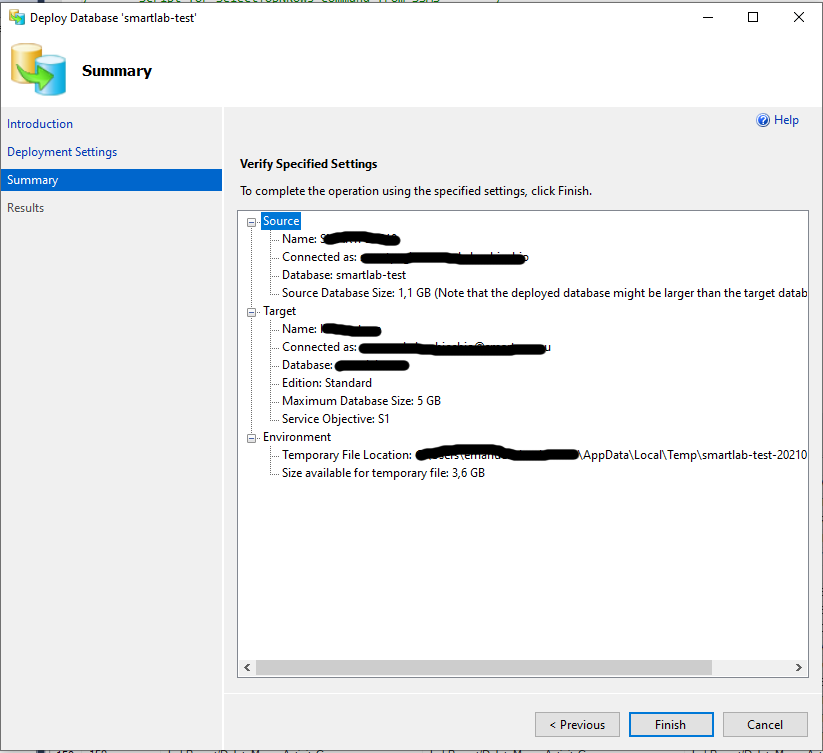
Task: Collapse the Environment tree node
Action: click(252, 437)
